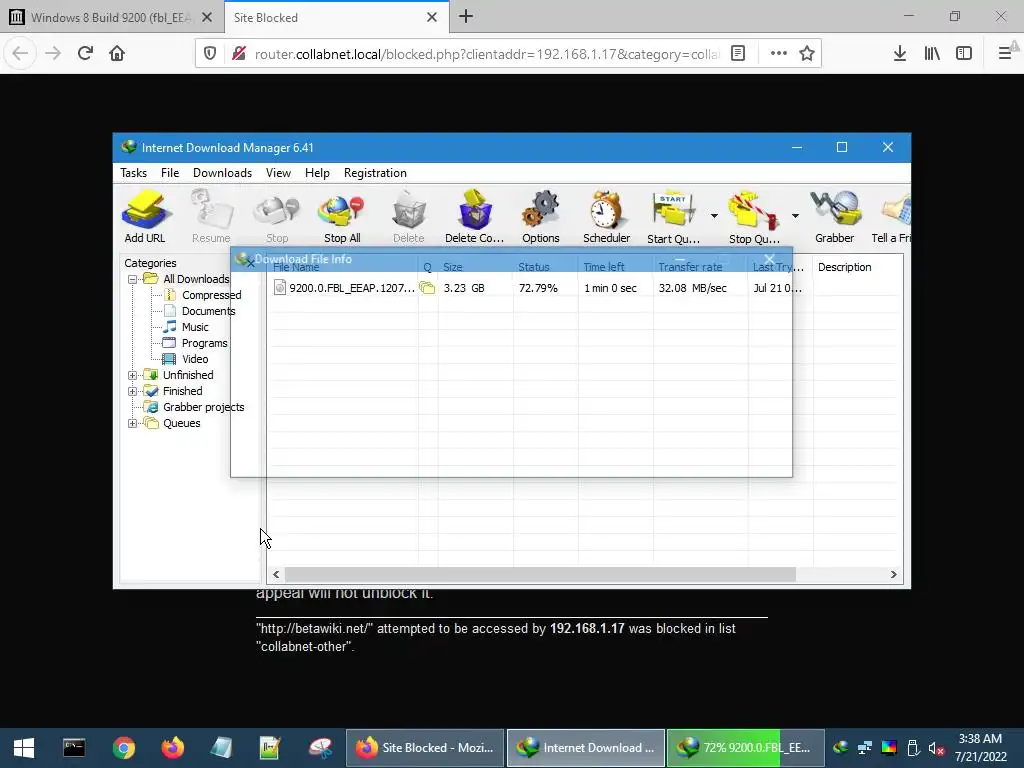Click horizontal scrollbar right arrow
Viewport: 1024px width, 768px height.
(893, 575)
